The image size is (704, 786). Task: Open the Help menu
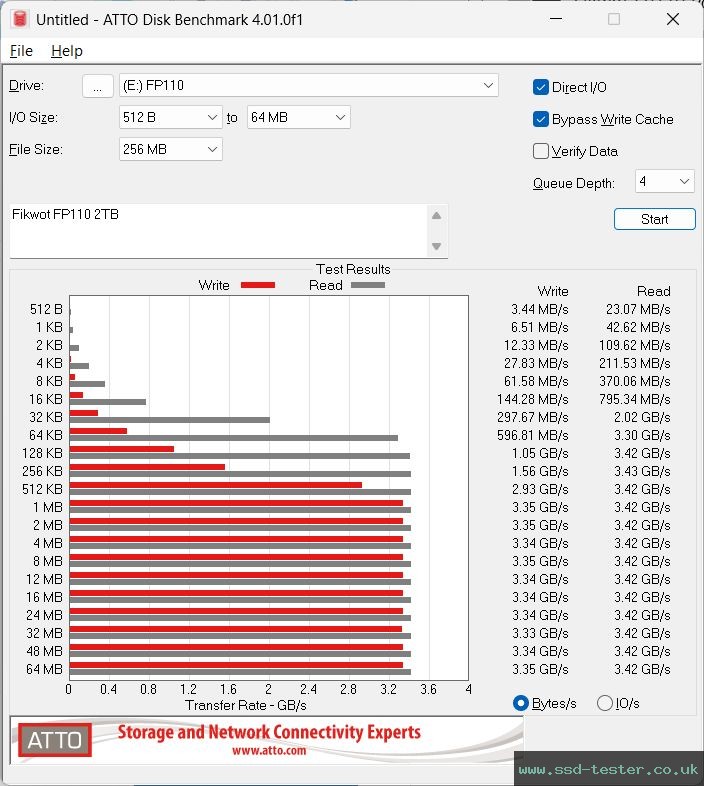tap(67, 51)
